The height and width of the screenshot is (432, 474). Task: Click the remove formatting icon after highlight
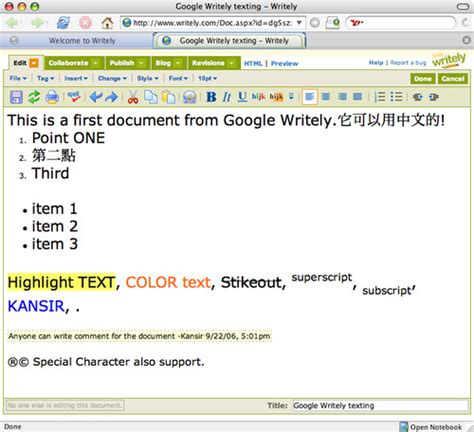291,97
